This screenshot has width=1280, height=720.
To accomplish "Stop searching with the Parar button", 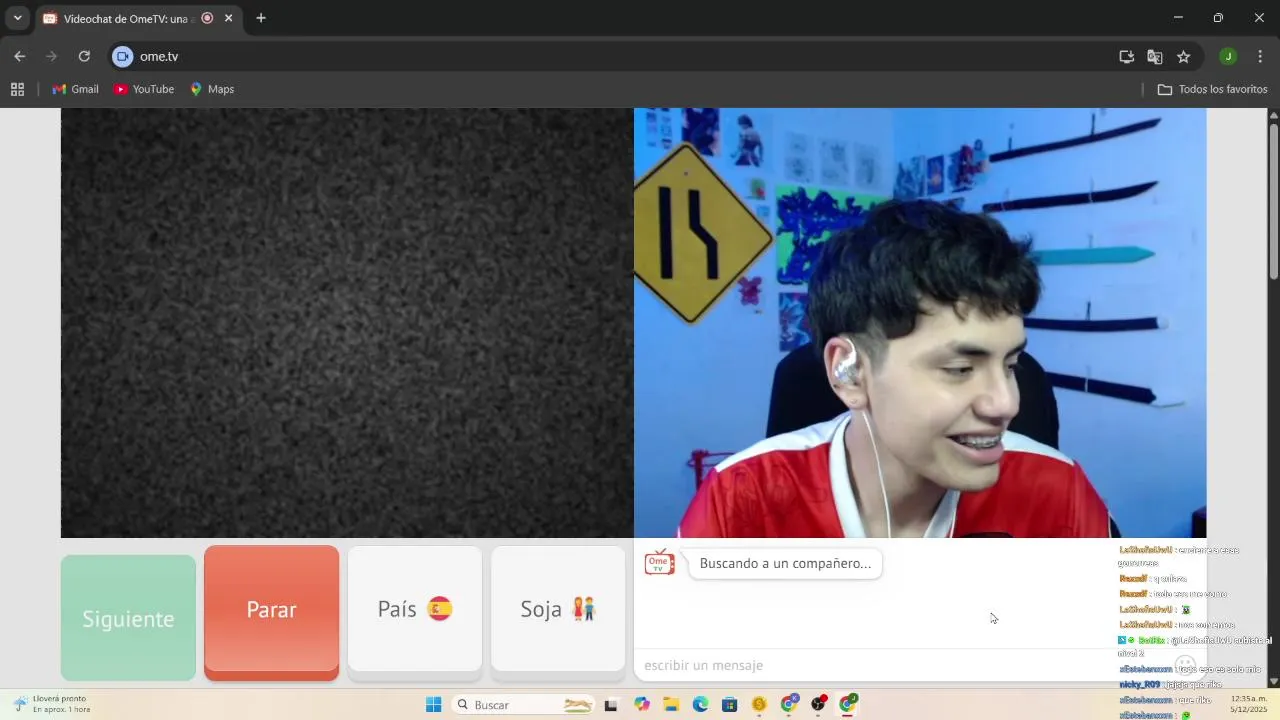I will (271, 610).
